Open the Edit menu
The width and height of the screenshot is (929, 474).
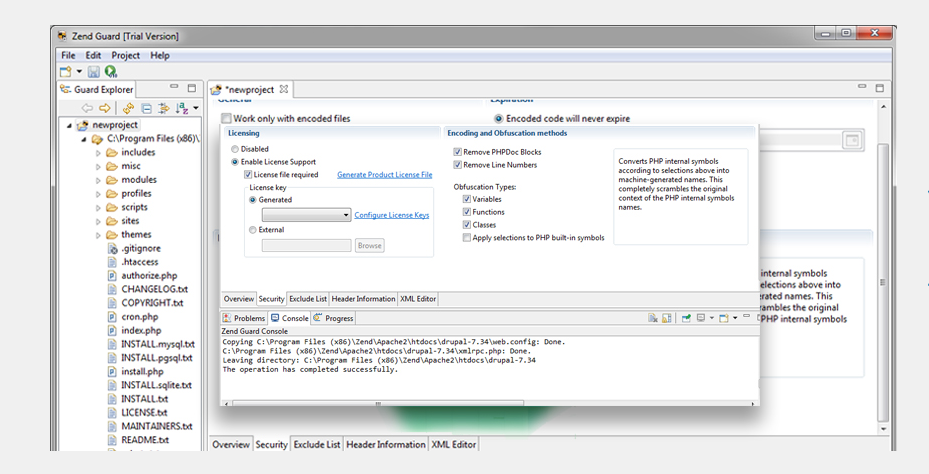[x=93, y=55]
